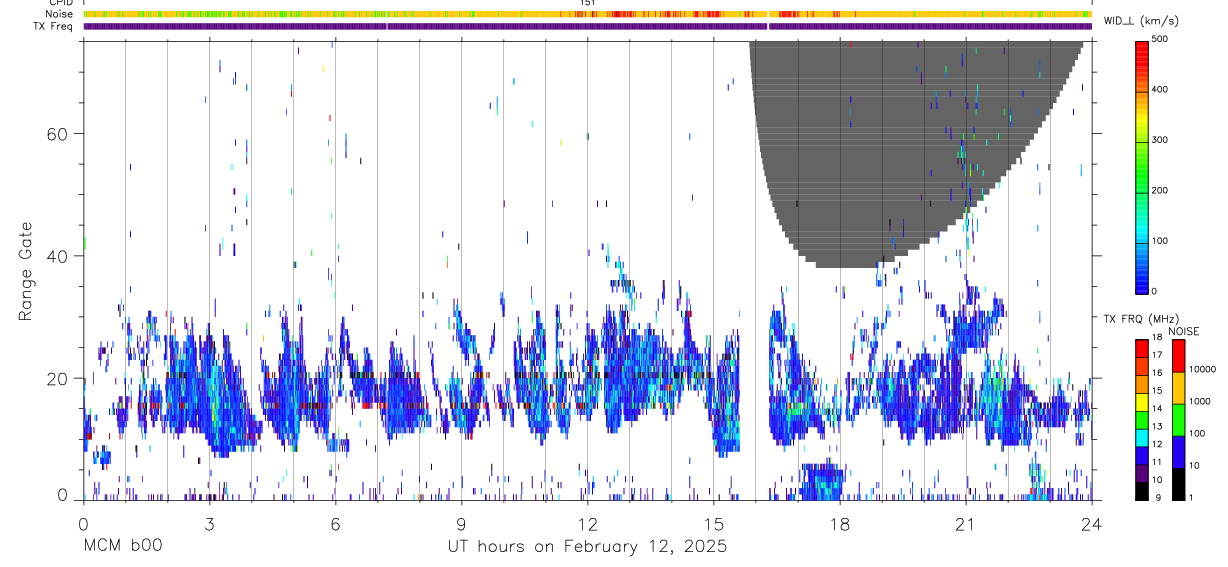Click the '151' CPID value above the plot
Screen dimensions: 1228x567
tap(587, 3)
